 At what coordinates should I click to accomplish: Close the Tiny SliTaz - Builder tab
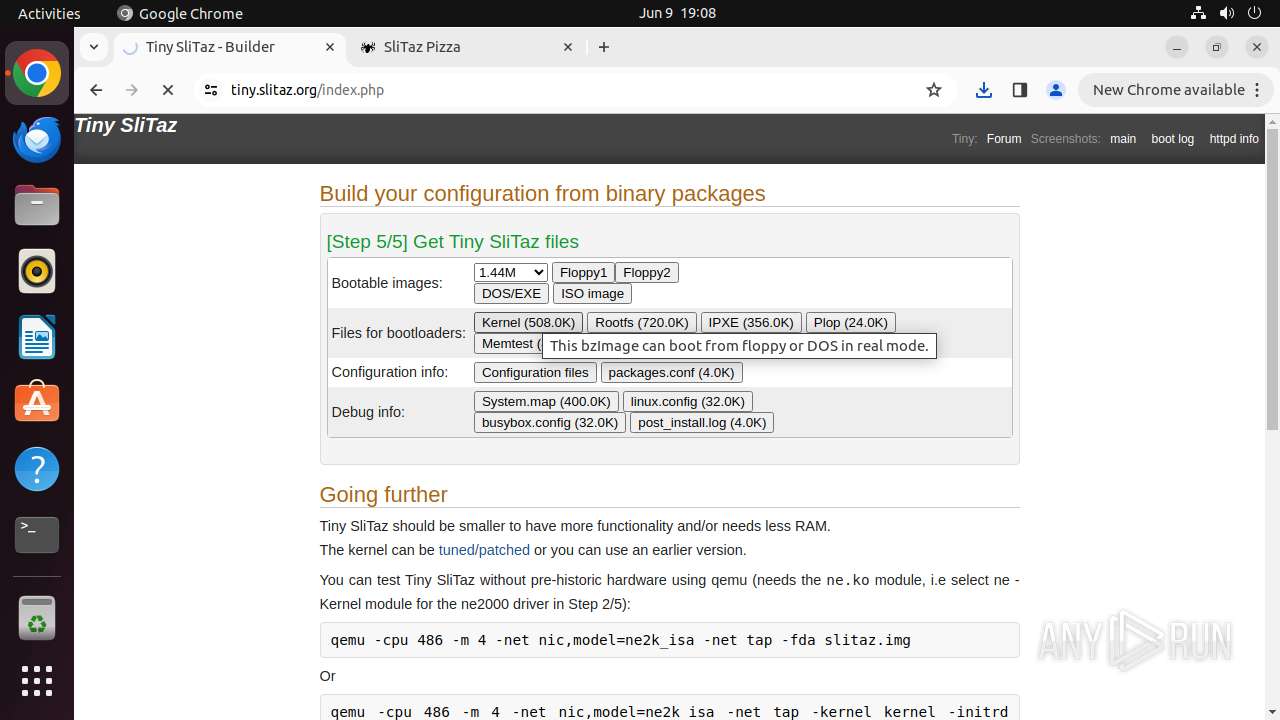pos(330,47)
